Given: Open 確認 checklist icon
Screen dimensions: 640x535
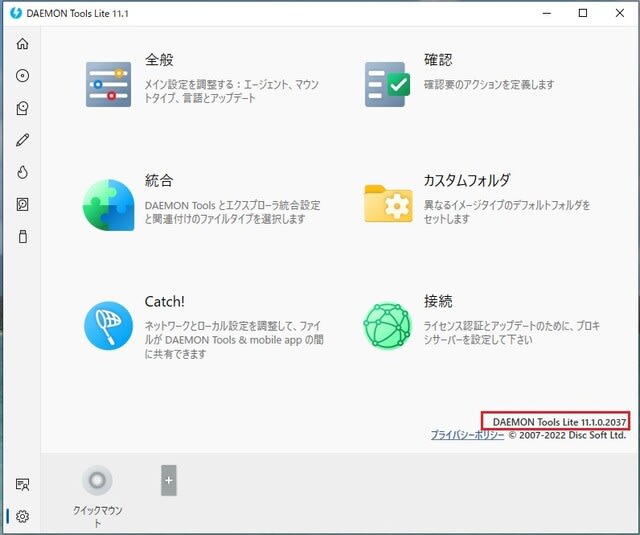Looking at the screenshot, I should coord(387,84).
